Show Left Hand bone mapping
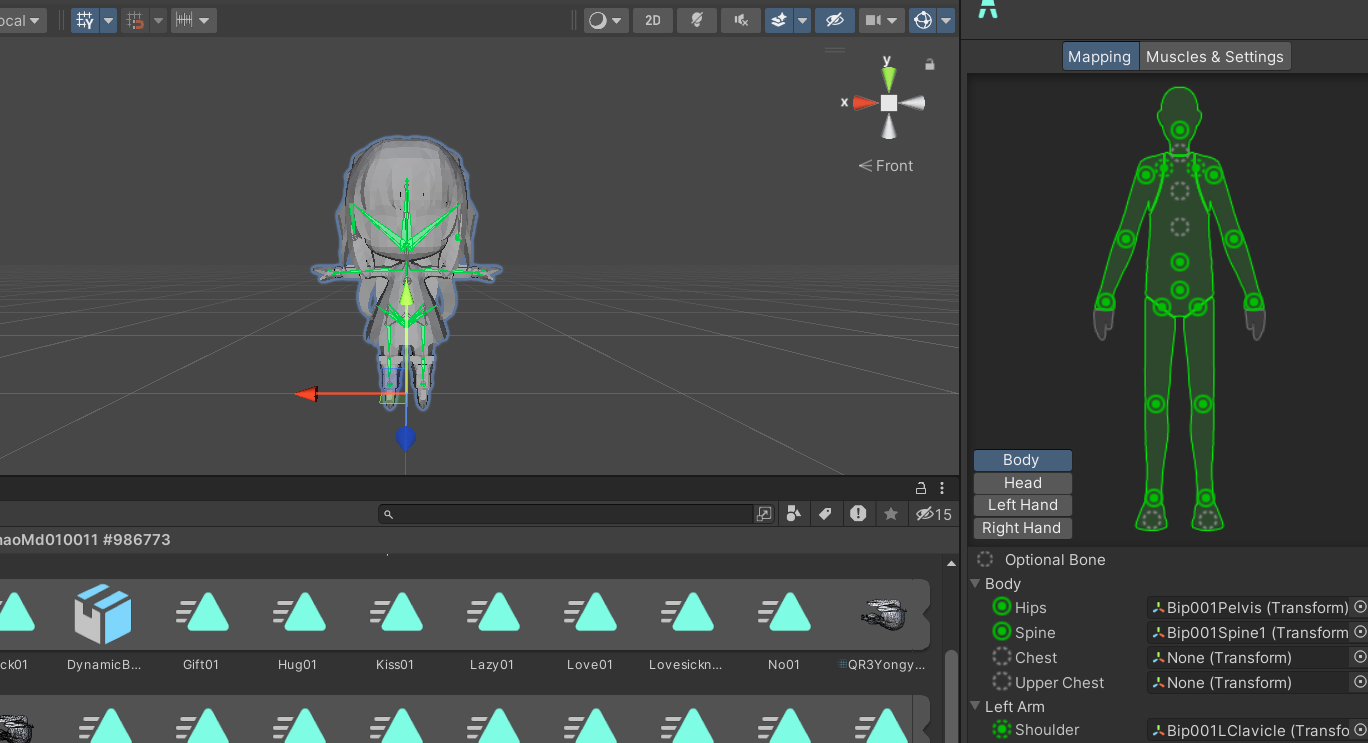Screen dimensions: 1368x743 pyautogui.click(x=1022, y=505)
